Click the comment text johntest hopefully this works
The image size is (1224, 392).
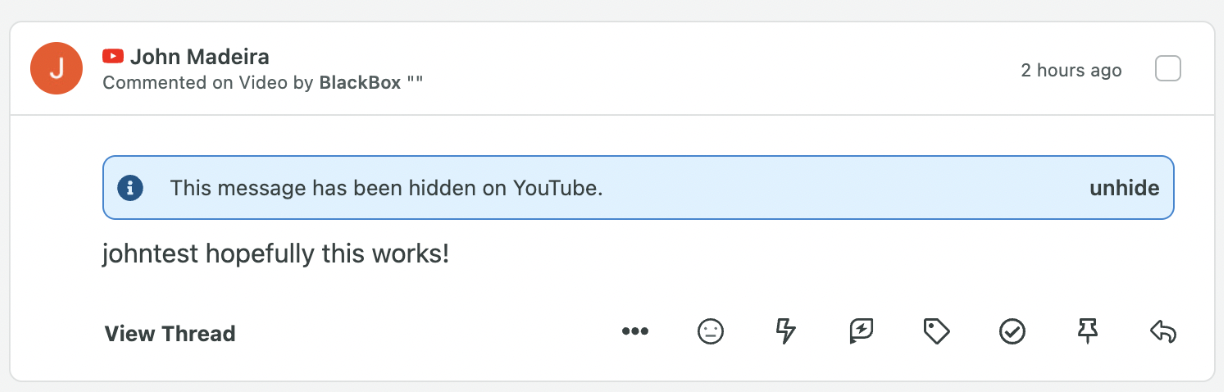[x=276, y=254]
